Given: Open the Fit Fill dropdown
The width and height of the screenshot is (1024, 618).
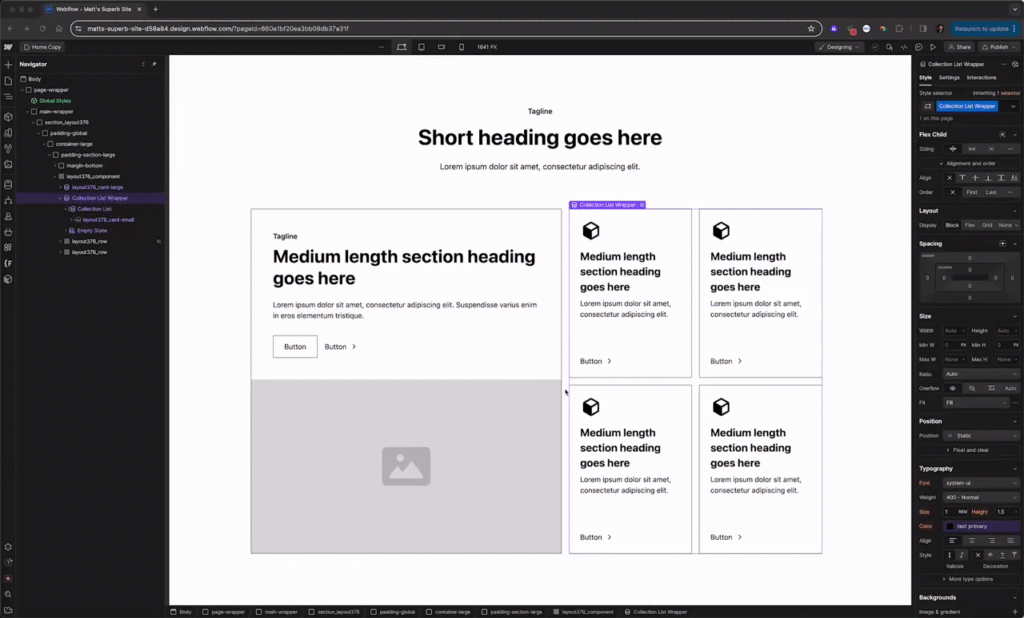Looking at the screenshot, I should (x=976, y=402).
